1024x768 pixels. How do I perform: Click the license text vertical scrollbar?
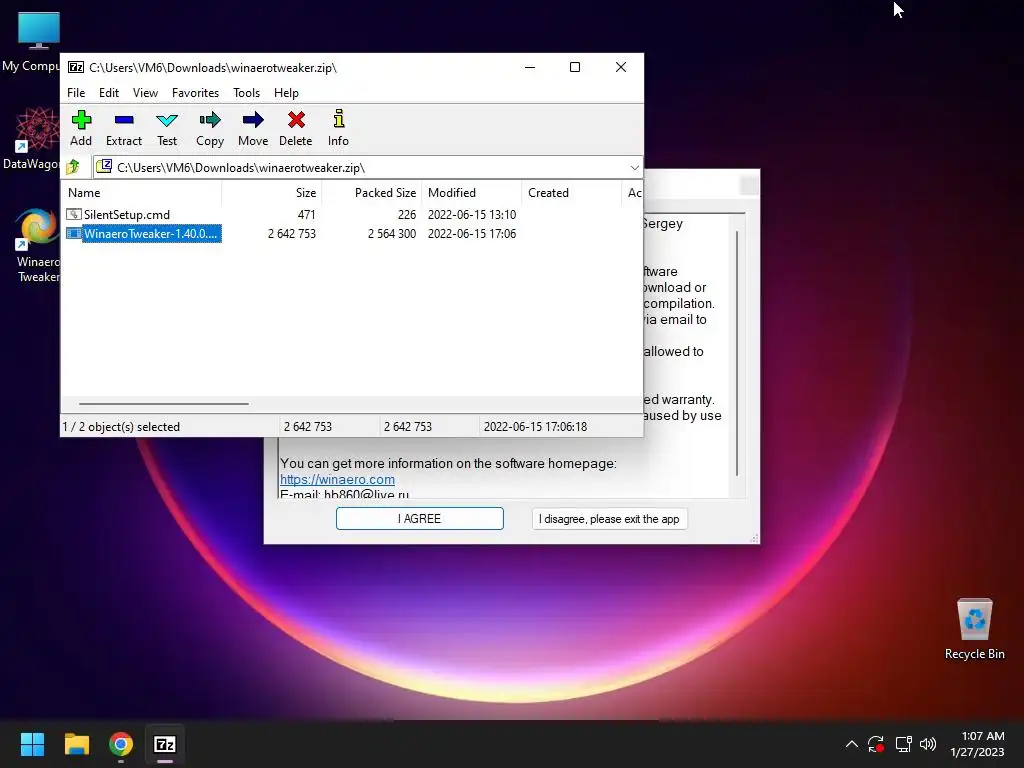(737, 353)
